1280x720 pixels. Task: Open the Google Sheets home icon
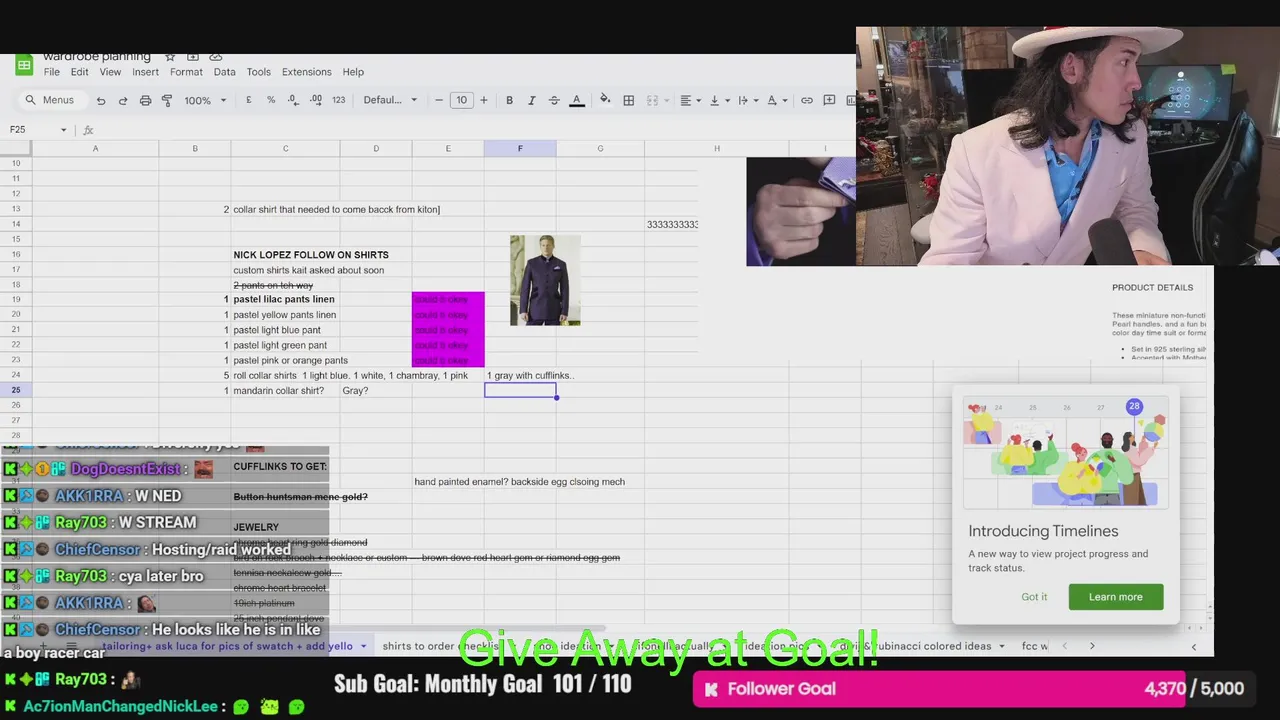pos(23,66)
